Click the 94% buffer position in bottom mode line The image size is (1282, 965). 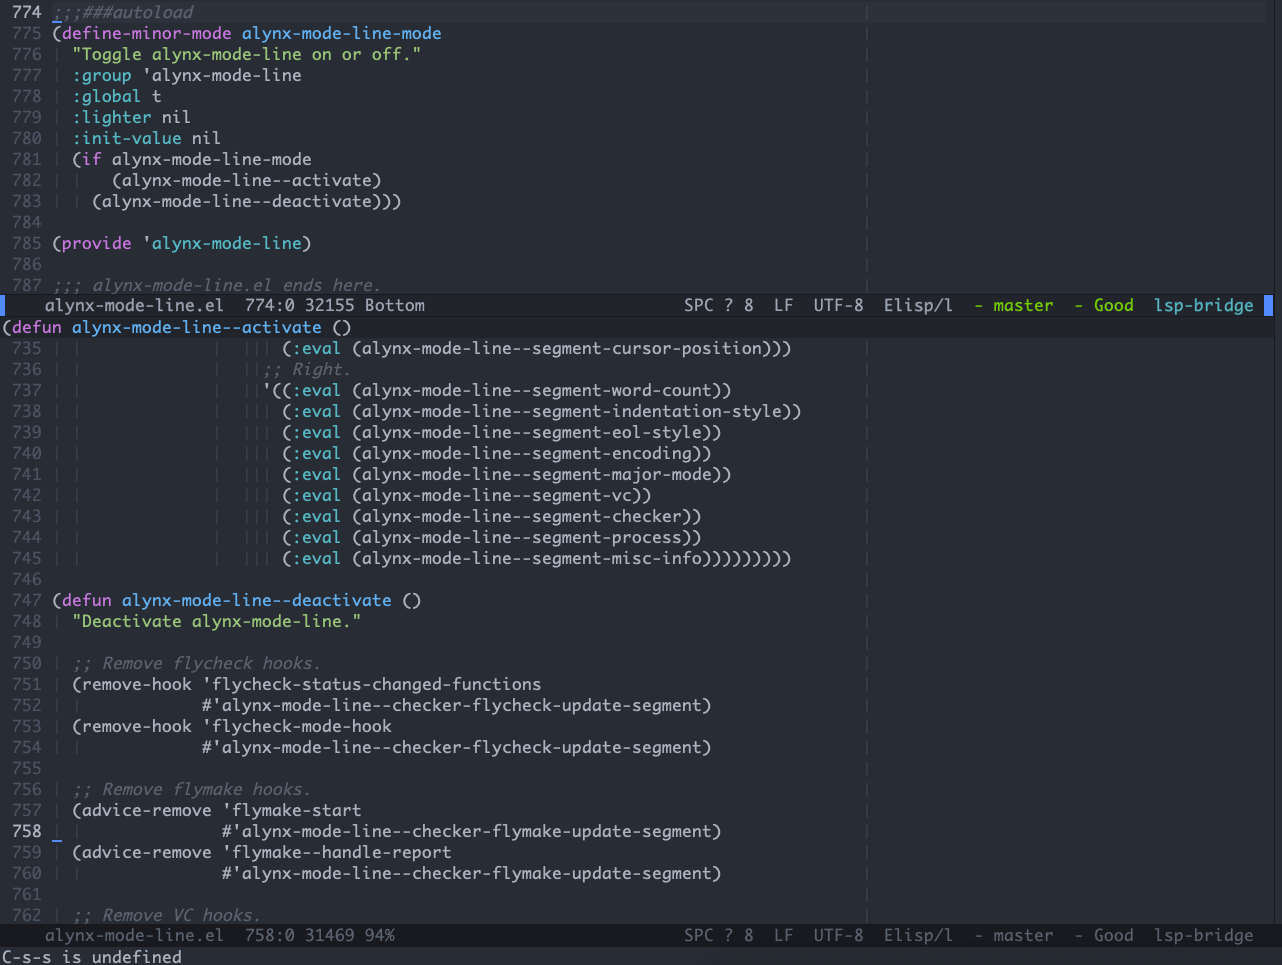379,935
